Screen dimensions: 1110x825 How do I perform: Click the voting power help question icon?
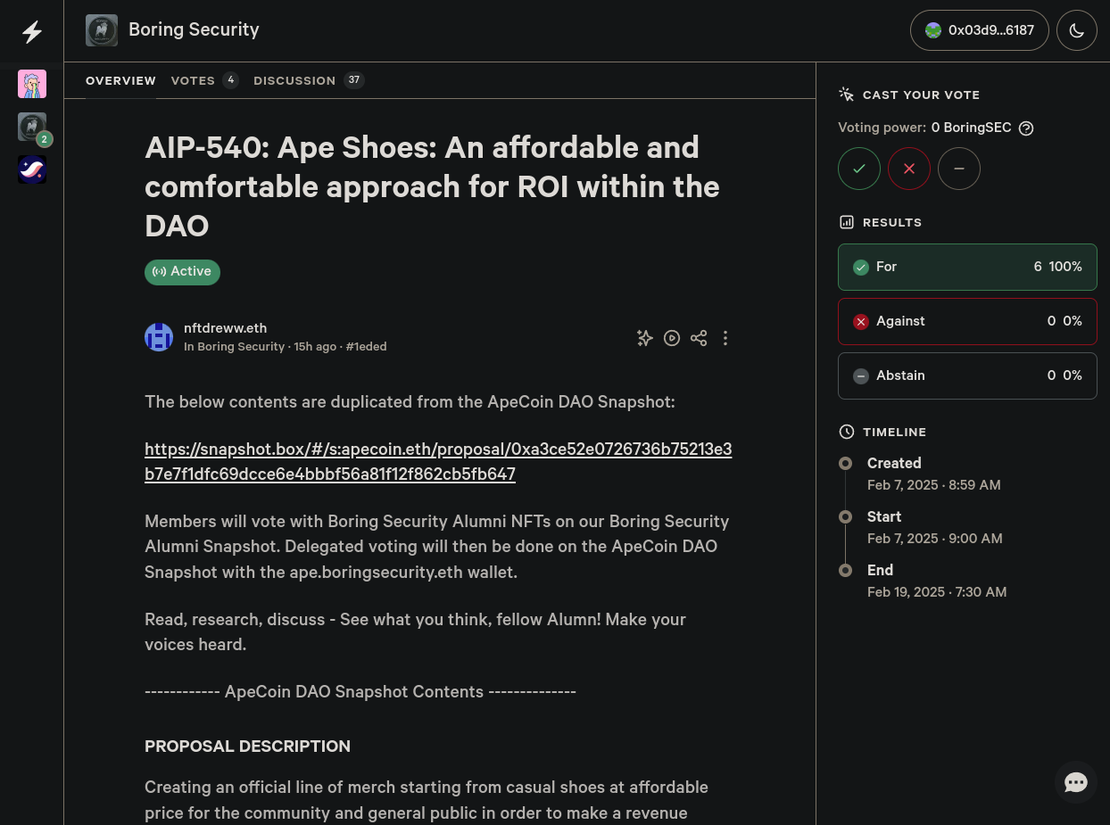pos(1026,128)
